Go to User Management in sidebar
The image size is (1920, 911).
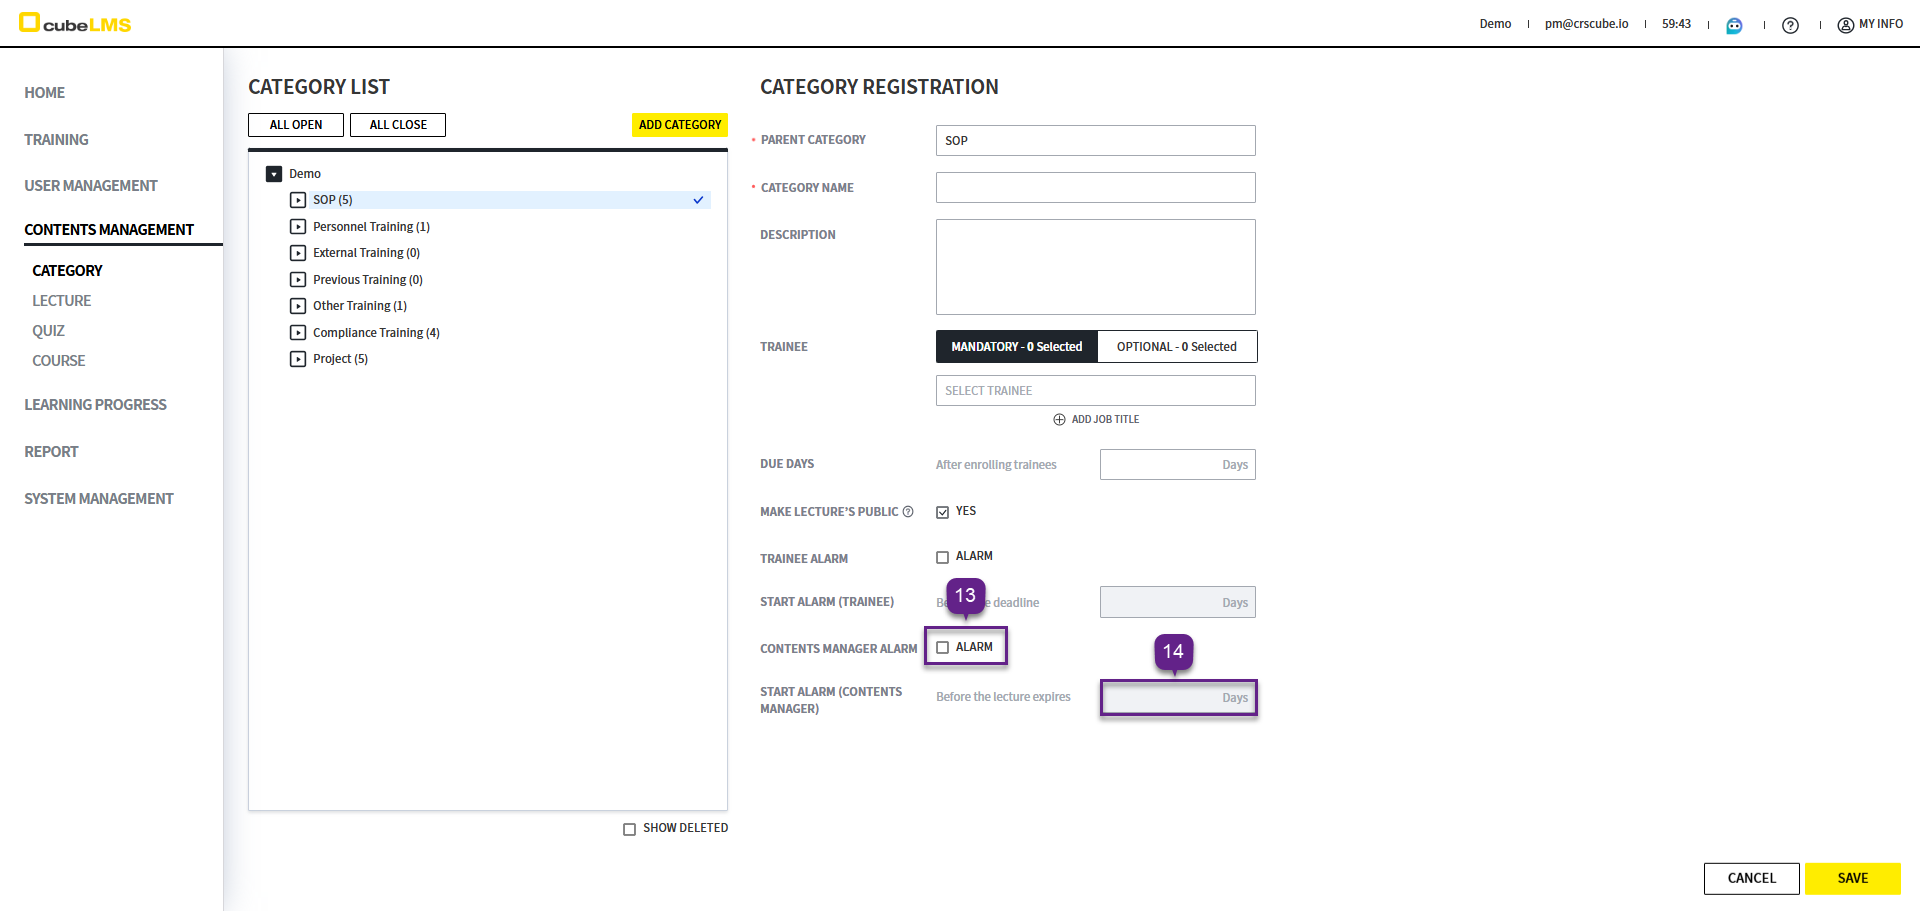pos(91,186)
